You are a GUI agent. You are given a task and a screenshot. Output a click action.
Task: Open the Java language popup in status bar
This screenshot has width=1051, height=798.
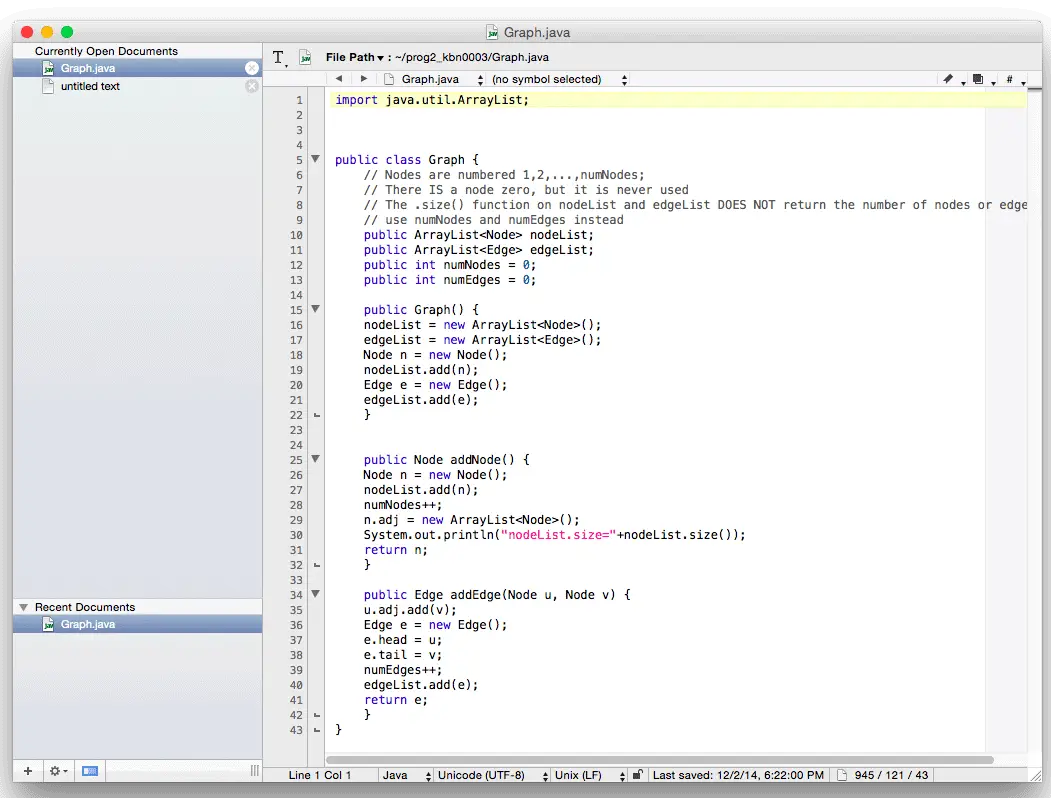pyautogui.click(x=406, y=775)
